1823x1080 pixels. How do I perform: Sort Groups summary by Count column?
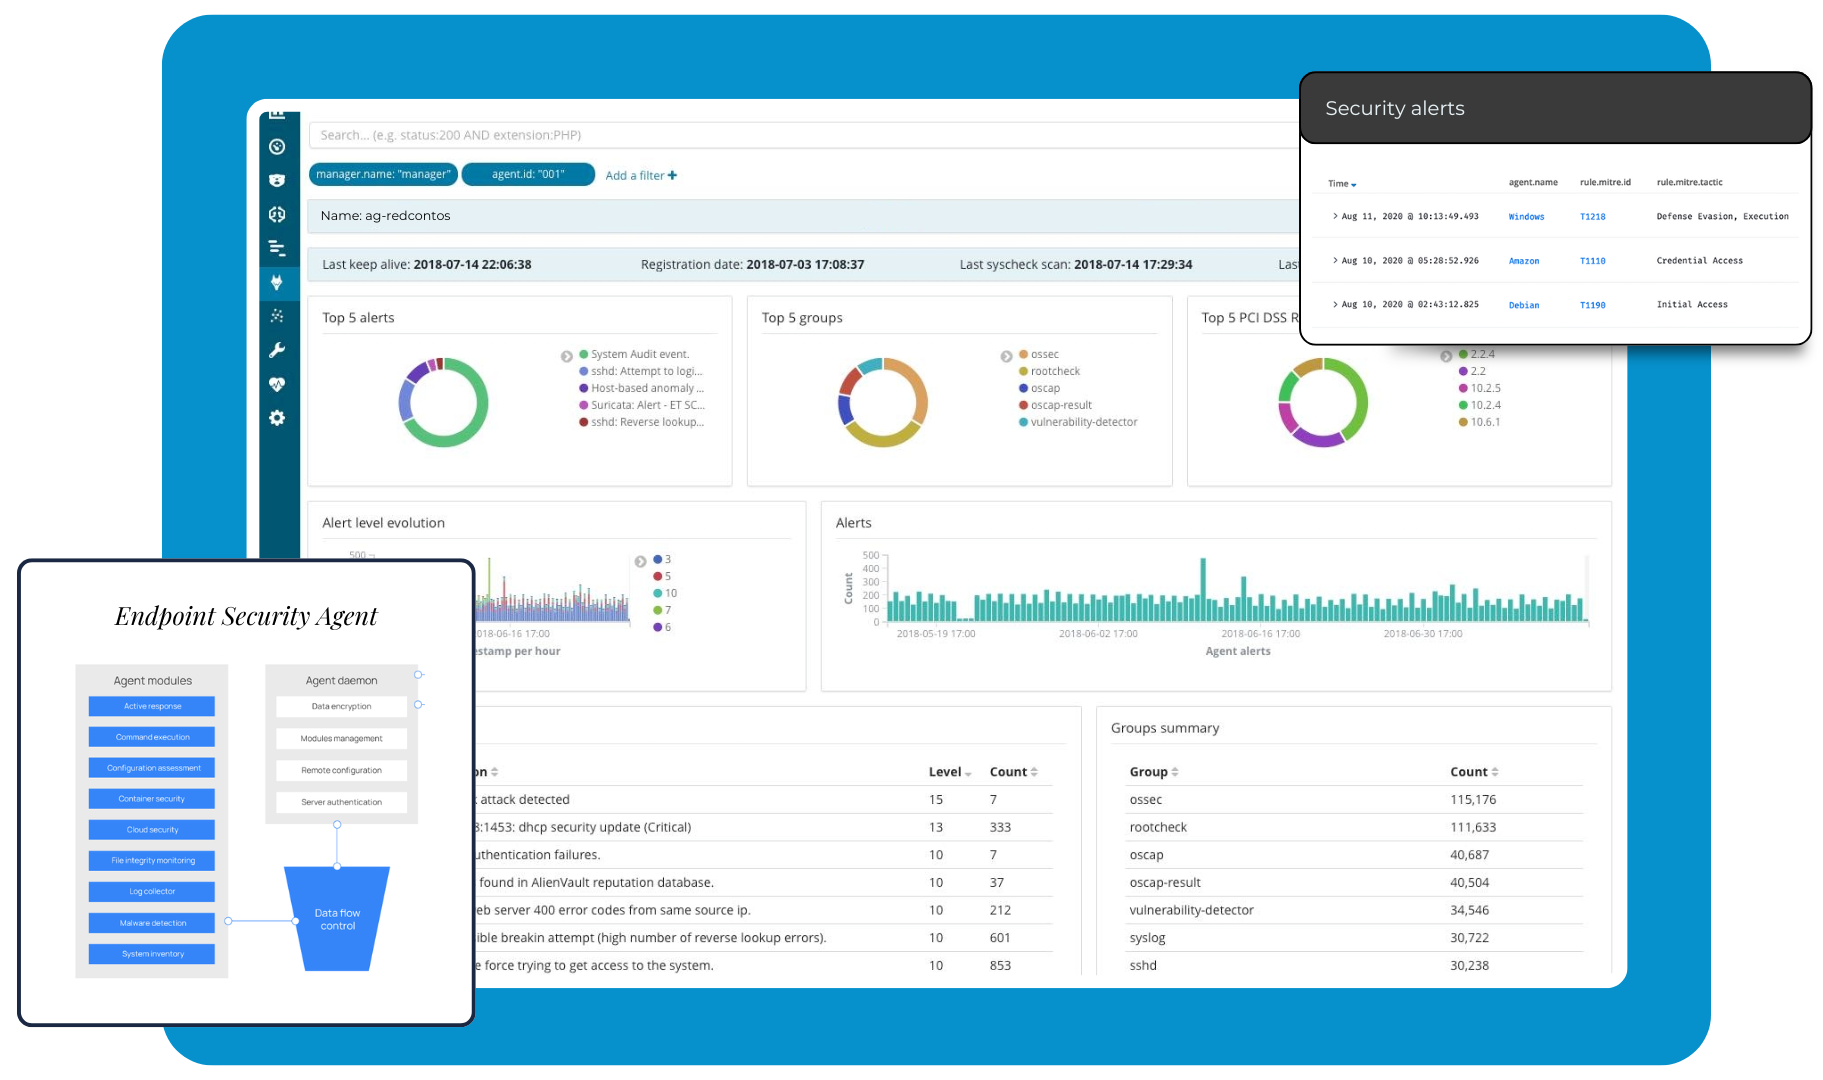click(1474, 772)
